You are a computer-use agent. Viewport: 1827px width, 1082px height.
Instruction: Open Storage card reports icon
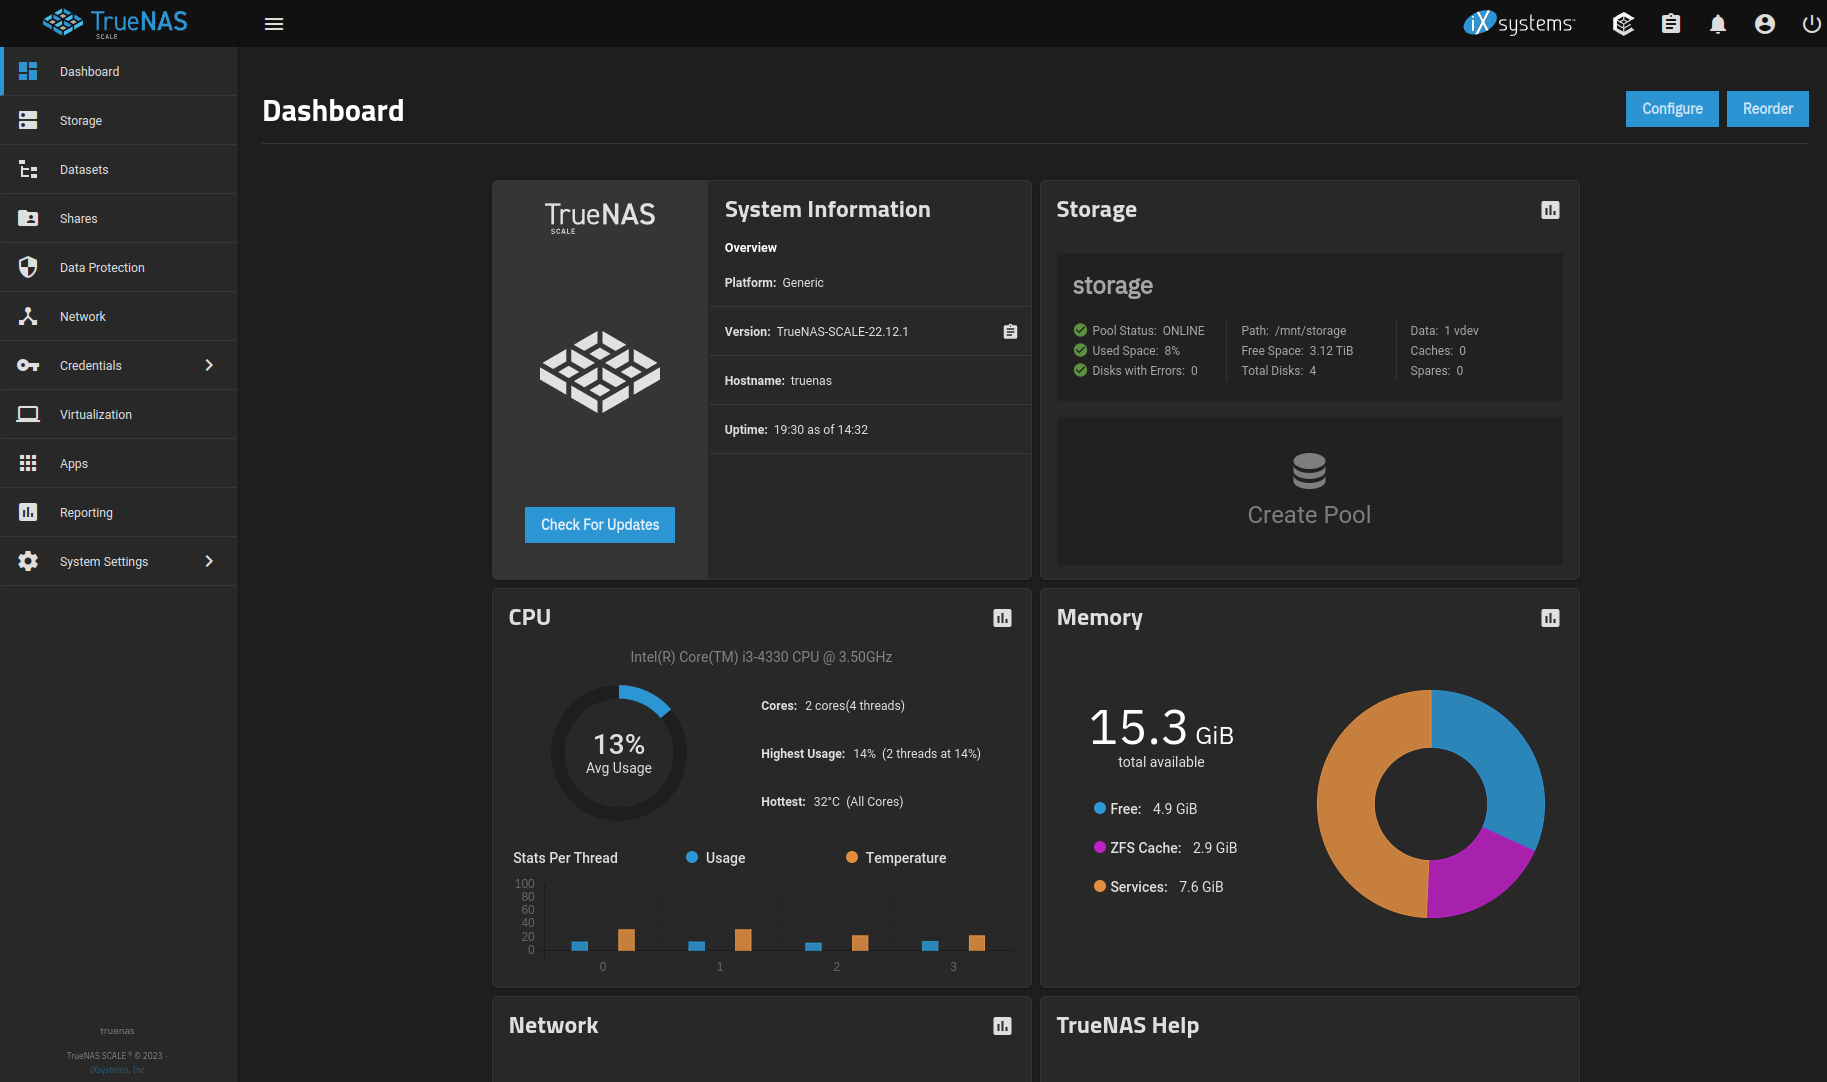coord(1550,210)
